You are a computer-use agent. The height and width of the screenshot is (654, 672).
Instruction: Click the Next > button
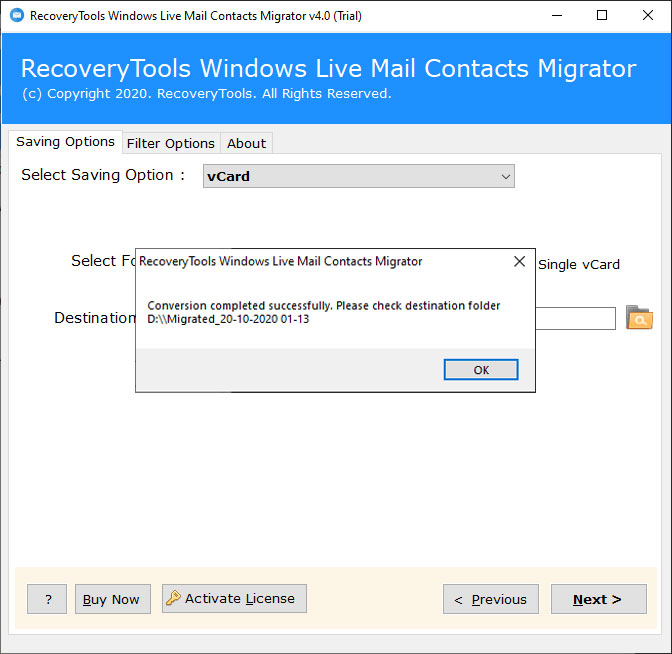pyautogui.click(x=599, y=599)
